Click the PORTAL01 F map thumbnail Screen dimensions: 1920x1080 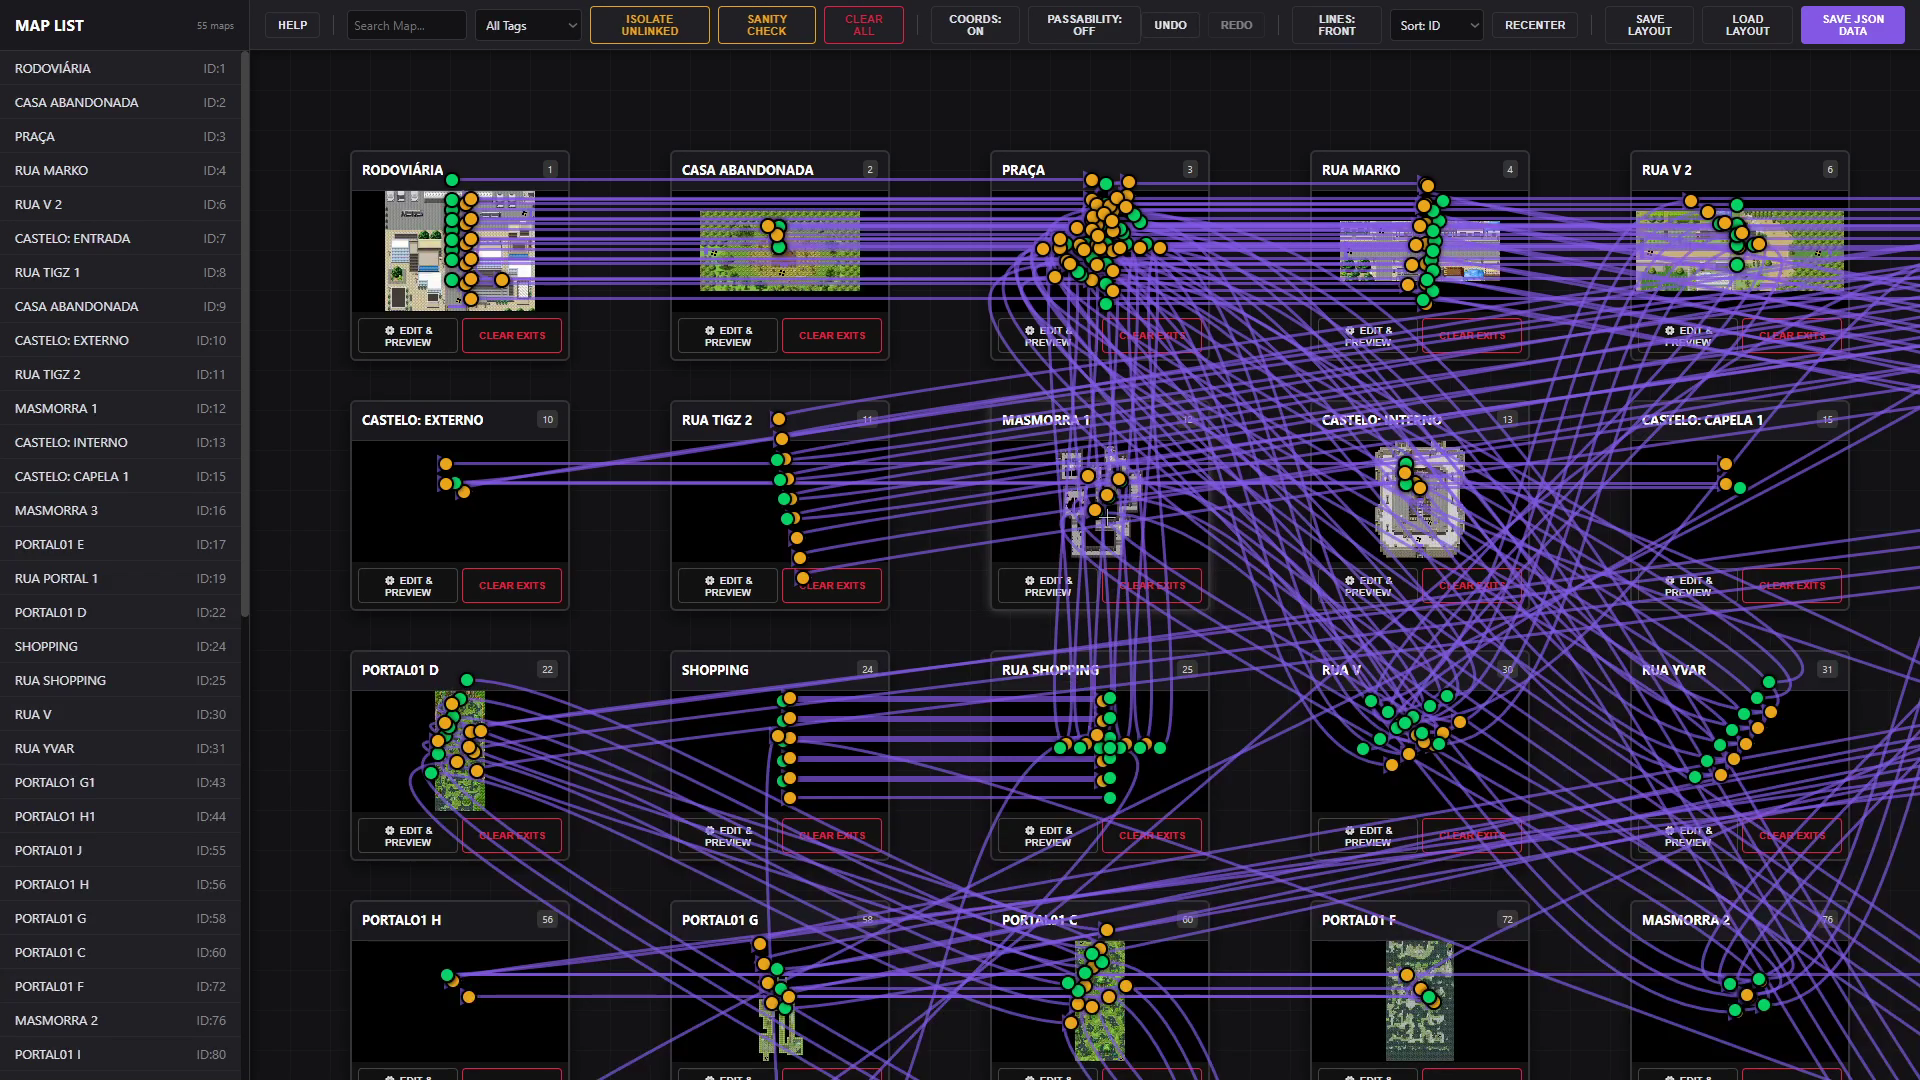(x=1420, y=1001)
